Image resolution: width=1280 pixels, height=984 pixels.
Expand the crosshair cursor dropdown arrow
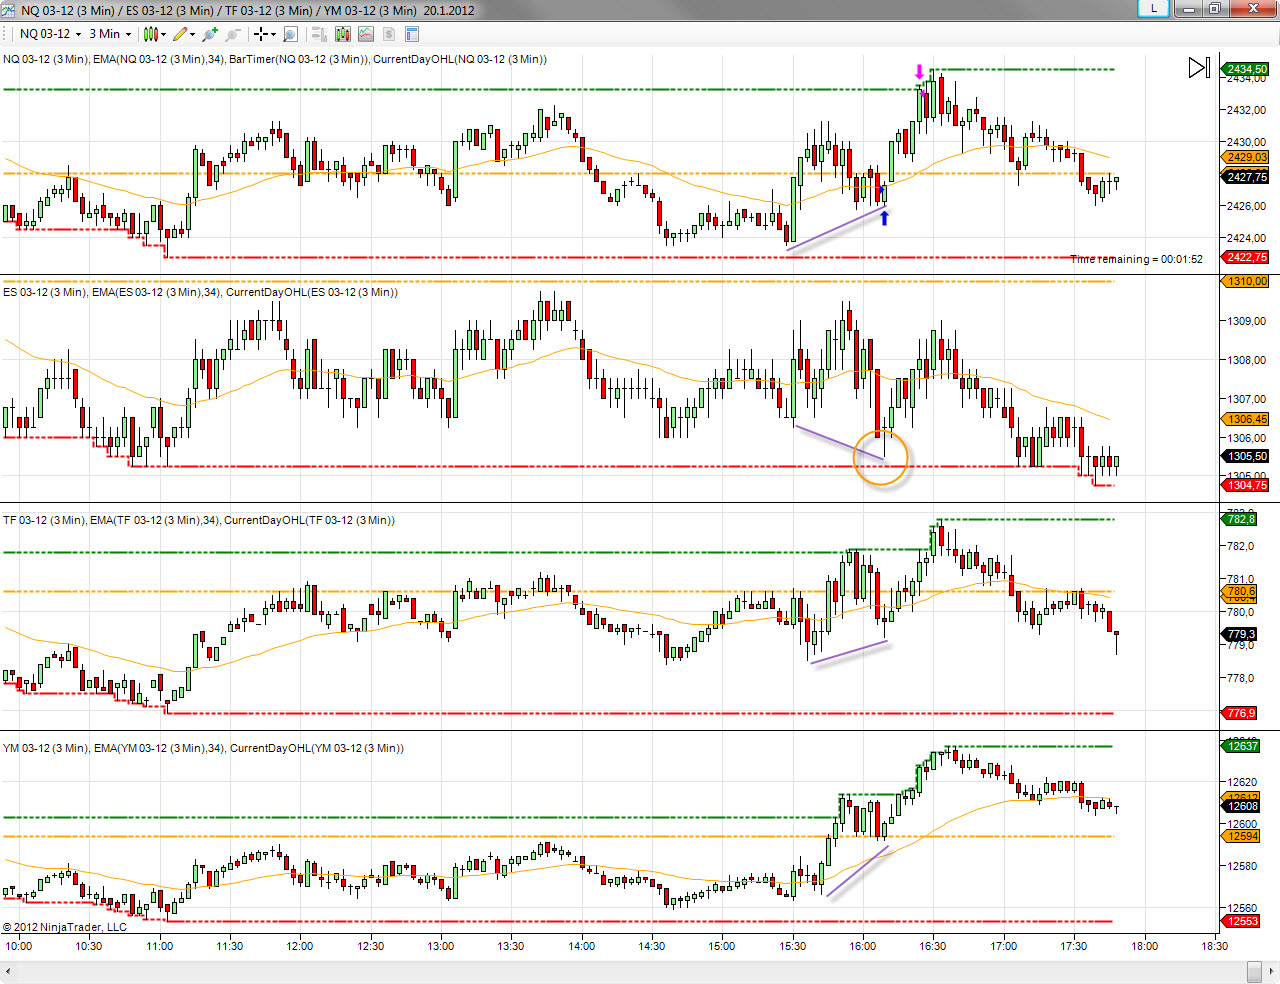pyautogui.click(x=274, y=34)
